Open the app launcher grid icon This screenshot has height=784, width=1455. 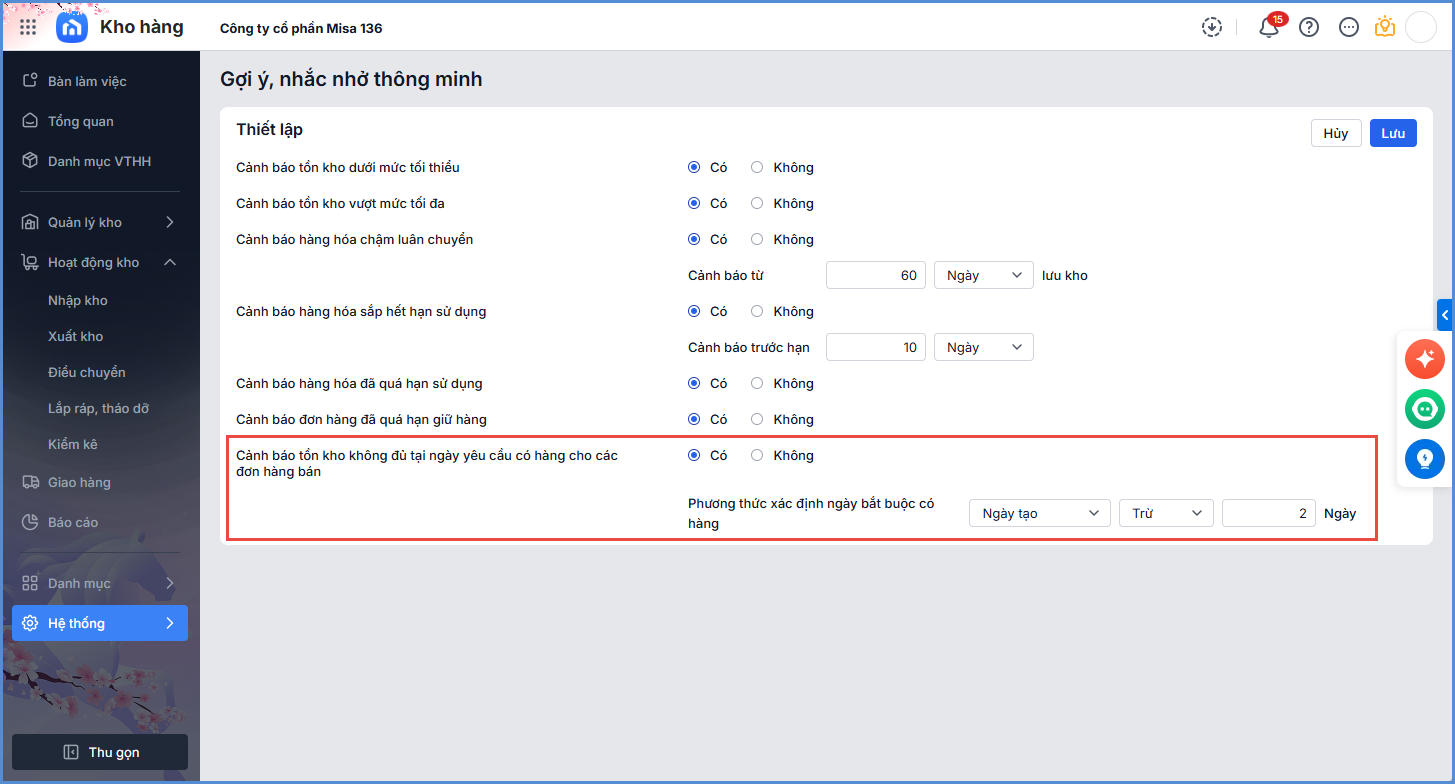28,27
